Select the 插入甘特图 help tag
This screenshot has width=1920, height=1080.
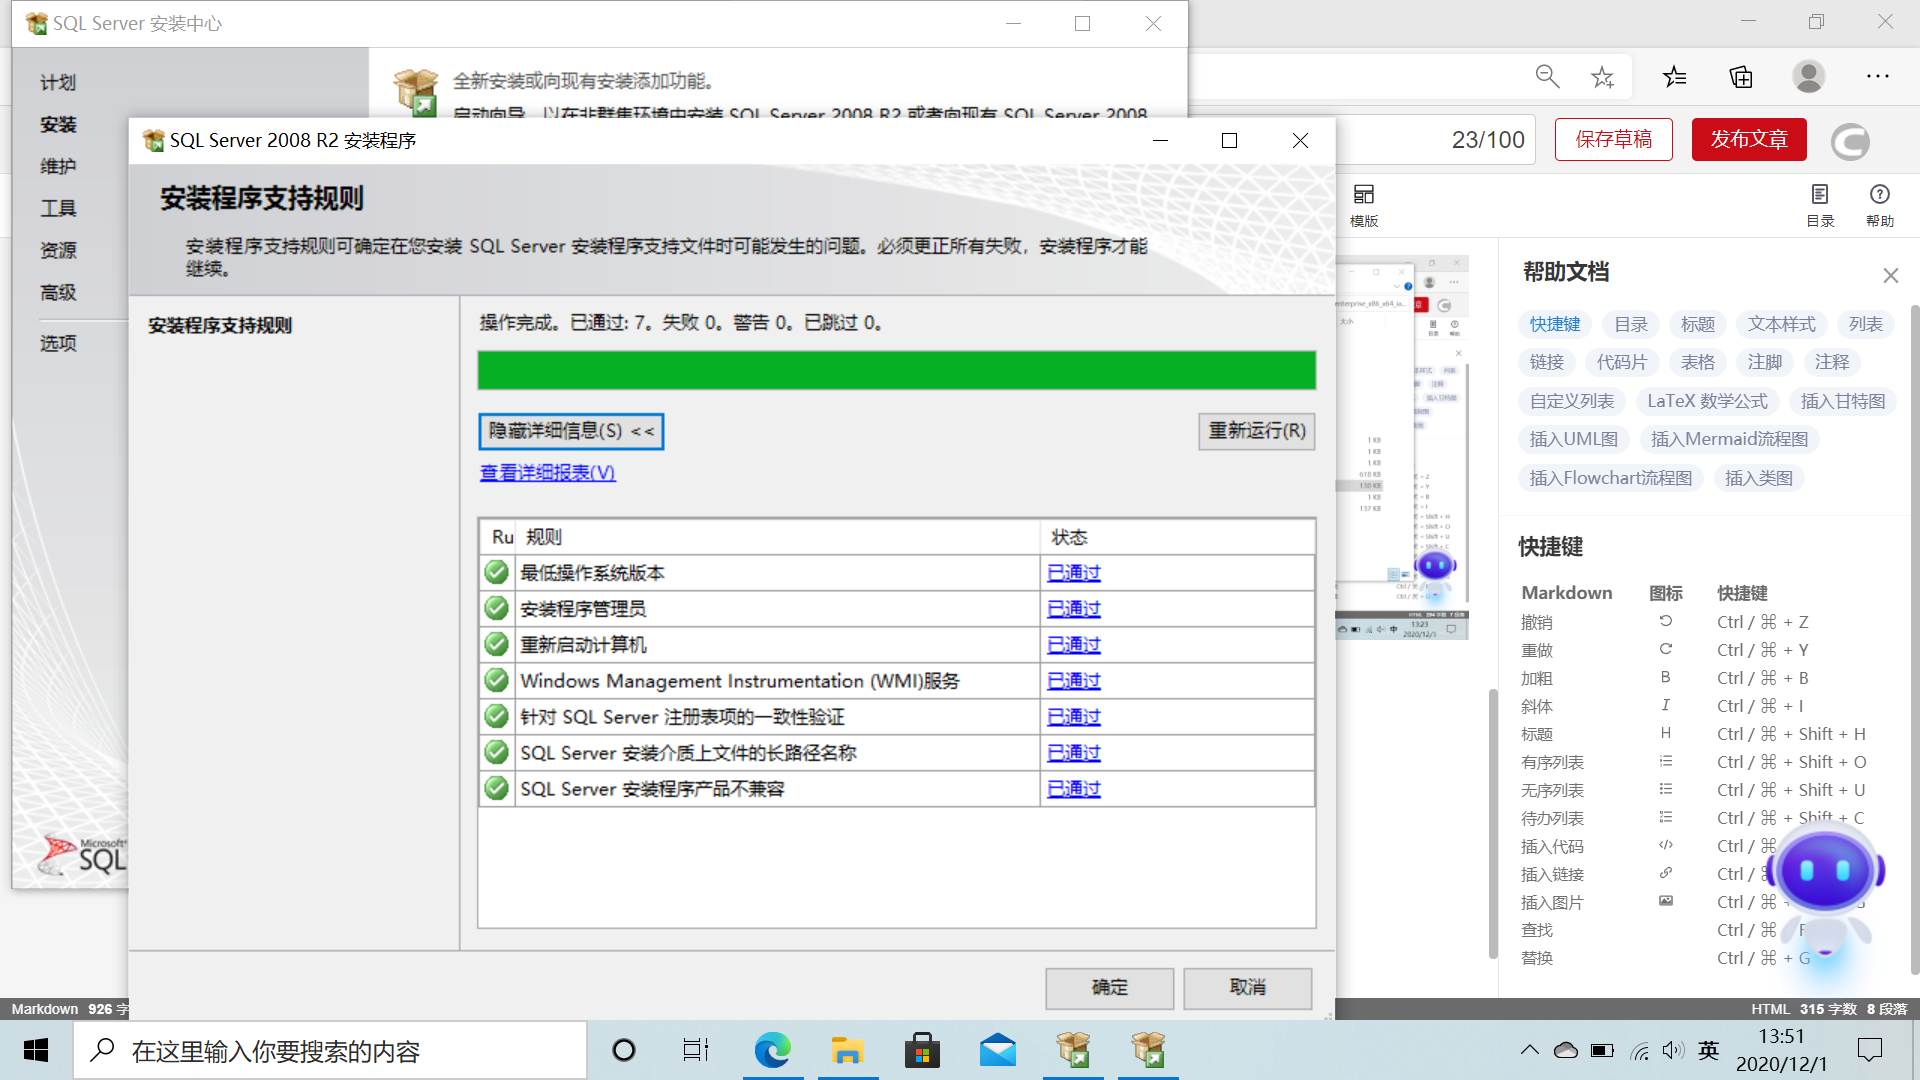coord(1843,401)
